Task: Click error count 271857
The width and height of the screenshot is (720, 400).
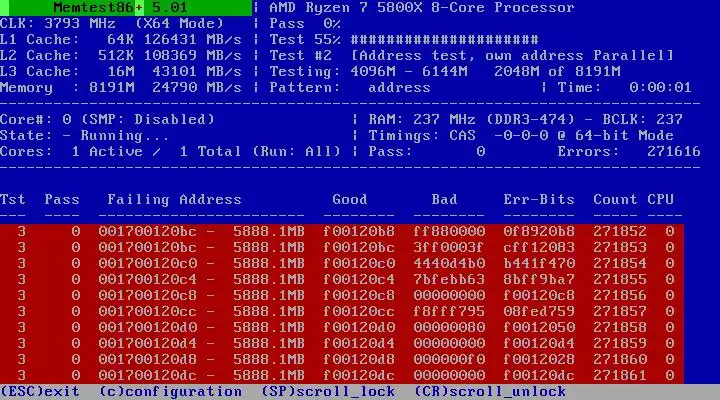Action: [x=620, y=311]
